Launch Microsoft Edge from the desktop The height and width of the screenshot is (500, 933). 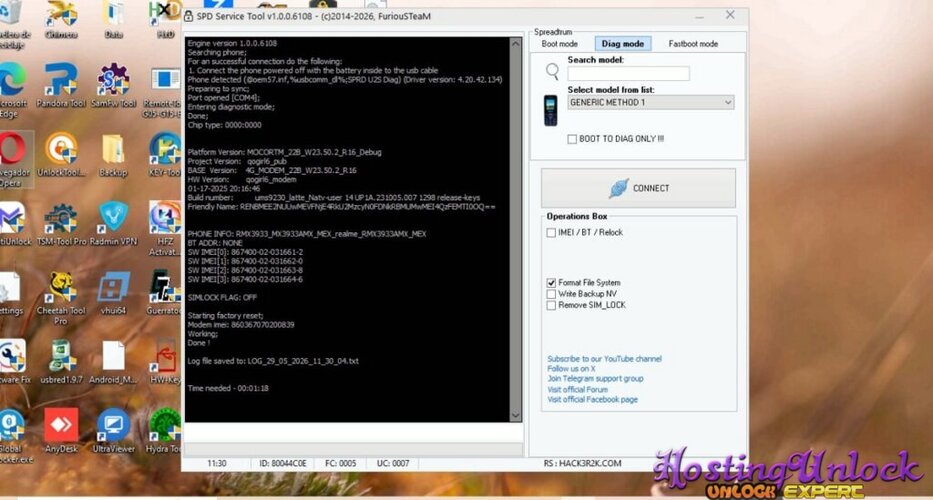click(12, 89)
